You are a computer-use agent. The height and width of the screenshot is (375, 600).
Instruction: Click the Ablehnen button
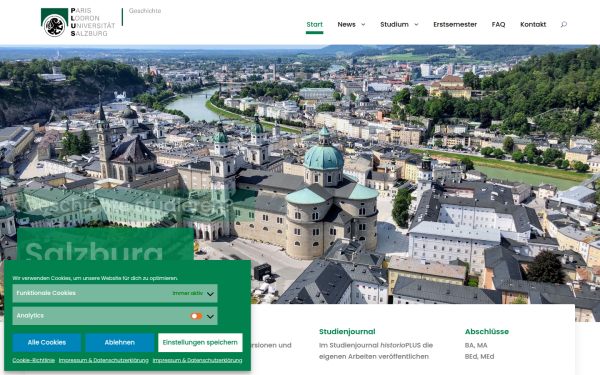[x=119, y=342]
